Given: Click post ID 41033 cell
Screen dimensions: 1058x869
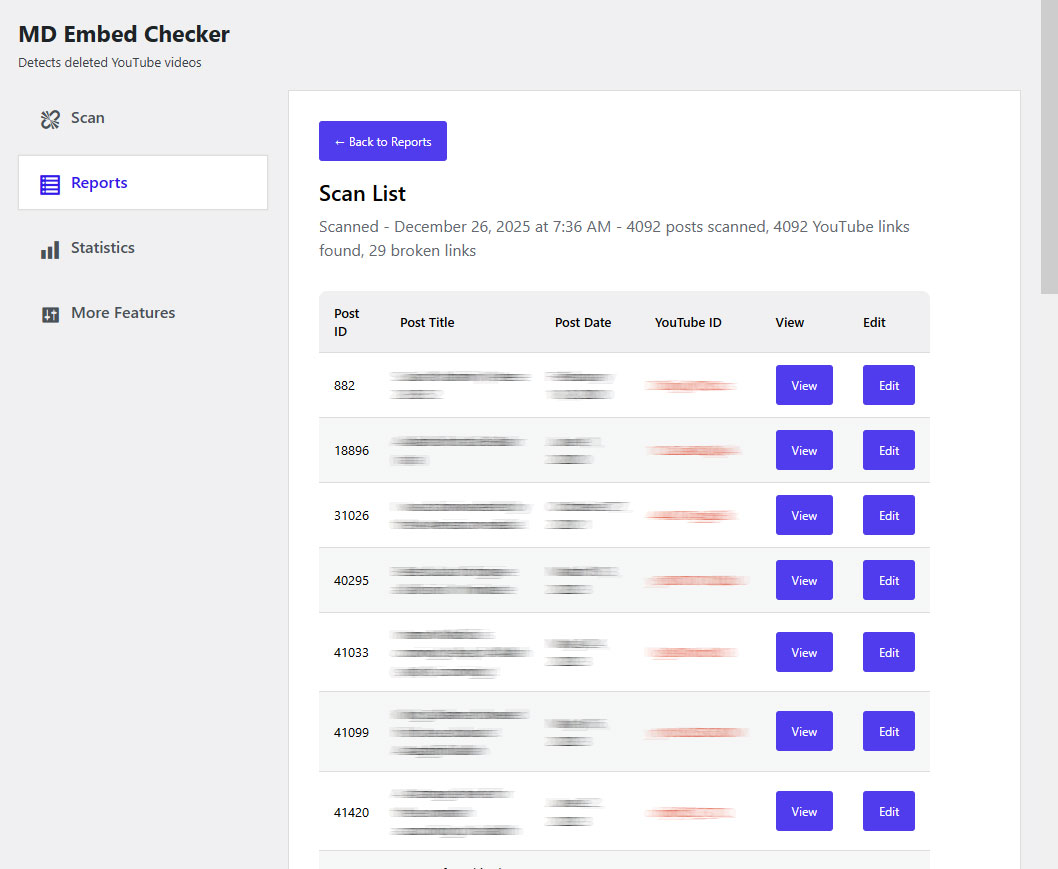Looking at the screenshot, I should tap(352, 652).
